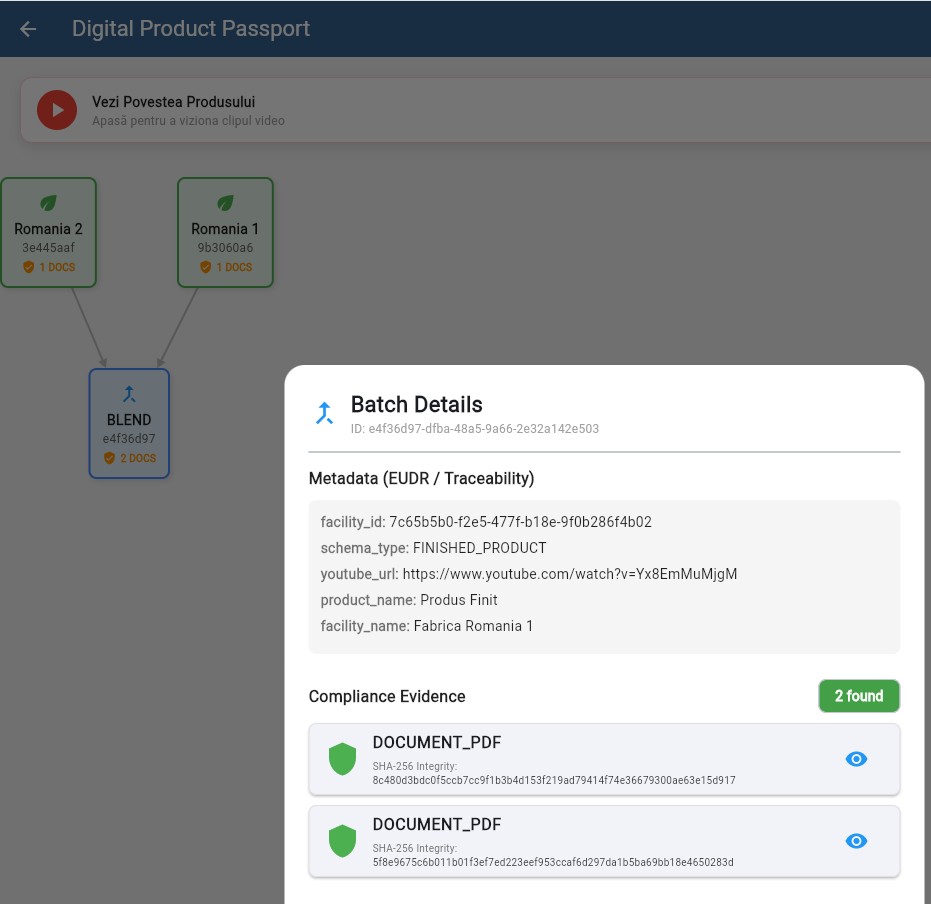Viewport: 931px width, 904px height.
Task: View the second DOCUMENT_PDF with hash 5f8e9675
Action: pyautogui.click(x=856, y=841)
